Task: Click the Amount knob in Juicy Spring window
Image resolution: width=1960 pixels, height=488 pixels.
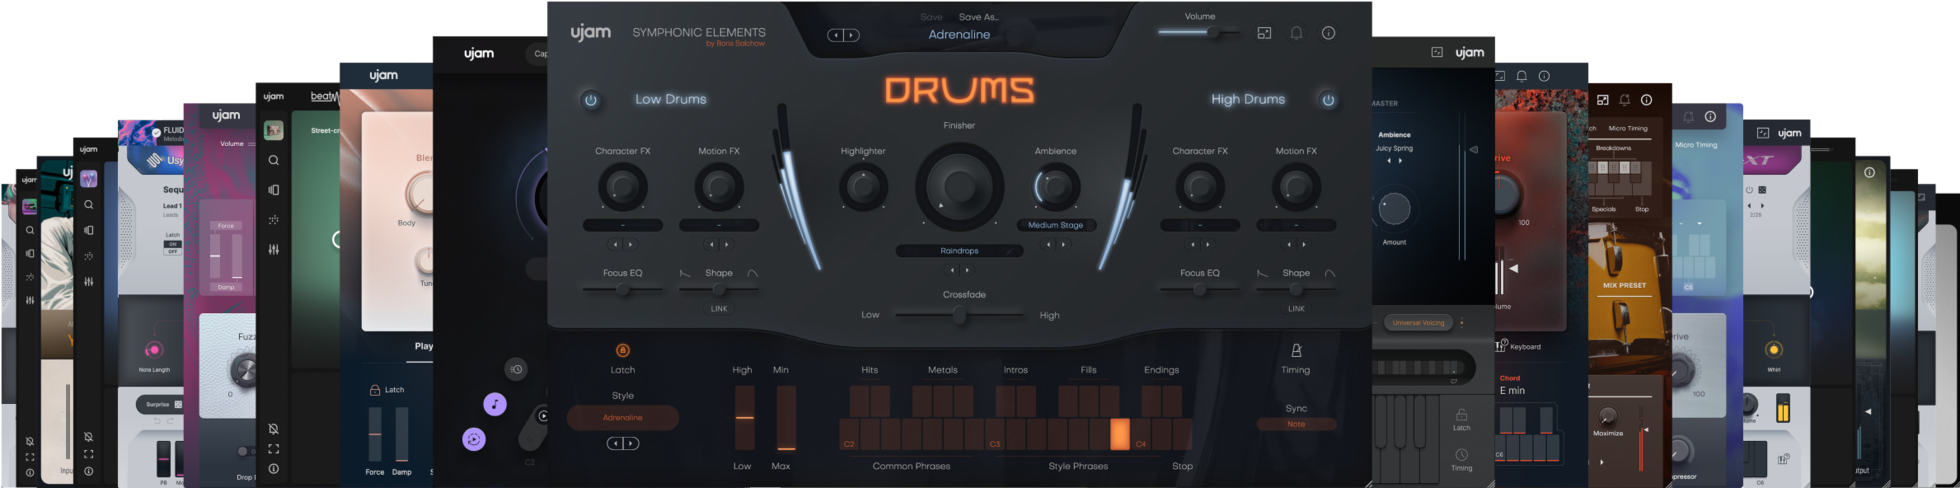Action: pyautogui.click(x=1394, y=208)
